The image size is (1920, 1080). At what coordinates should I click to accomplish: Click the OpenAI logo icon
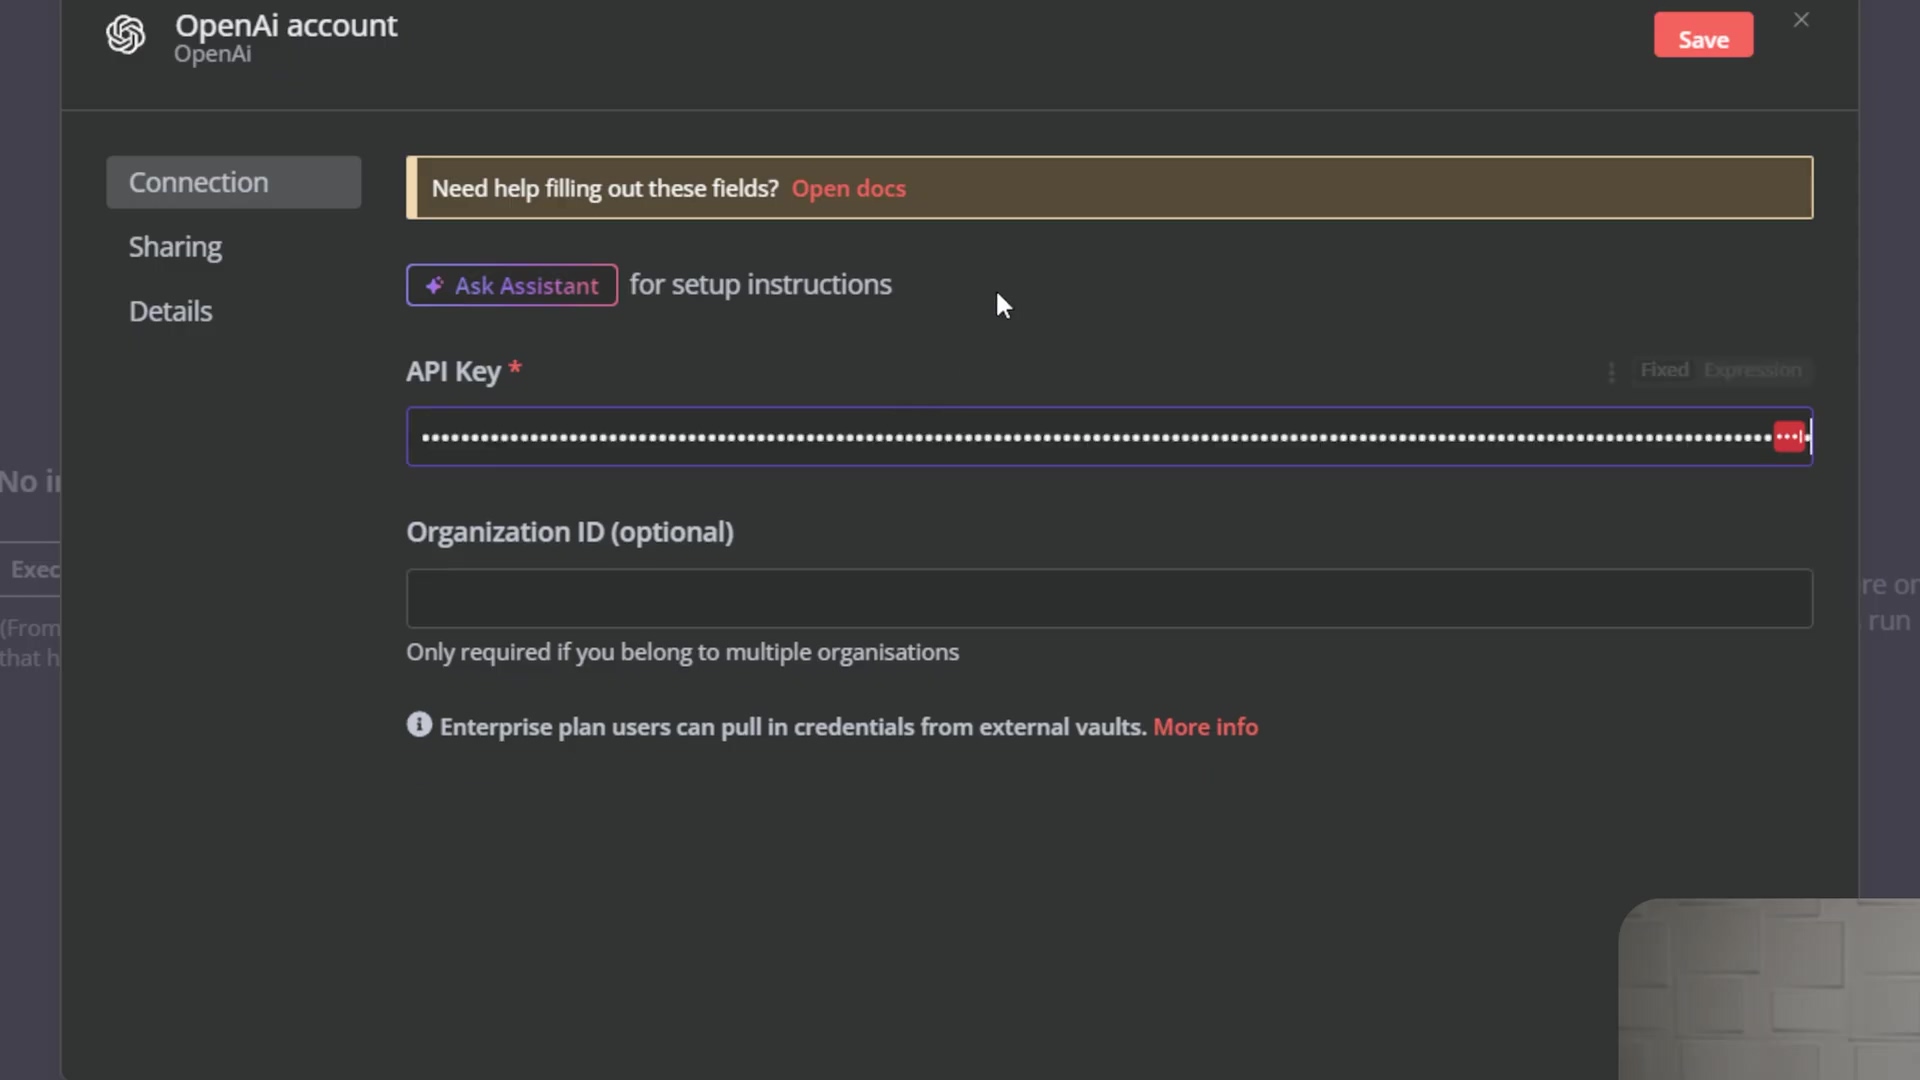click(126, 35)
